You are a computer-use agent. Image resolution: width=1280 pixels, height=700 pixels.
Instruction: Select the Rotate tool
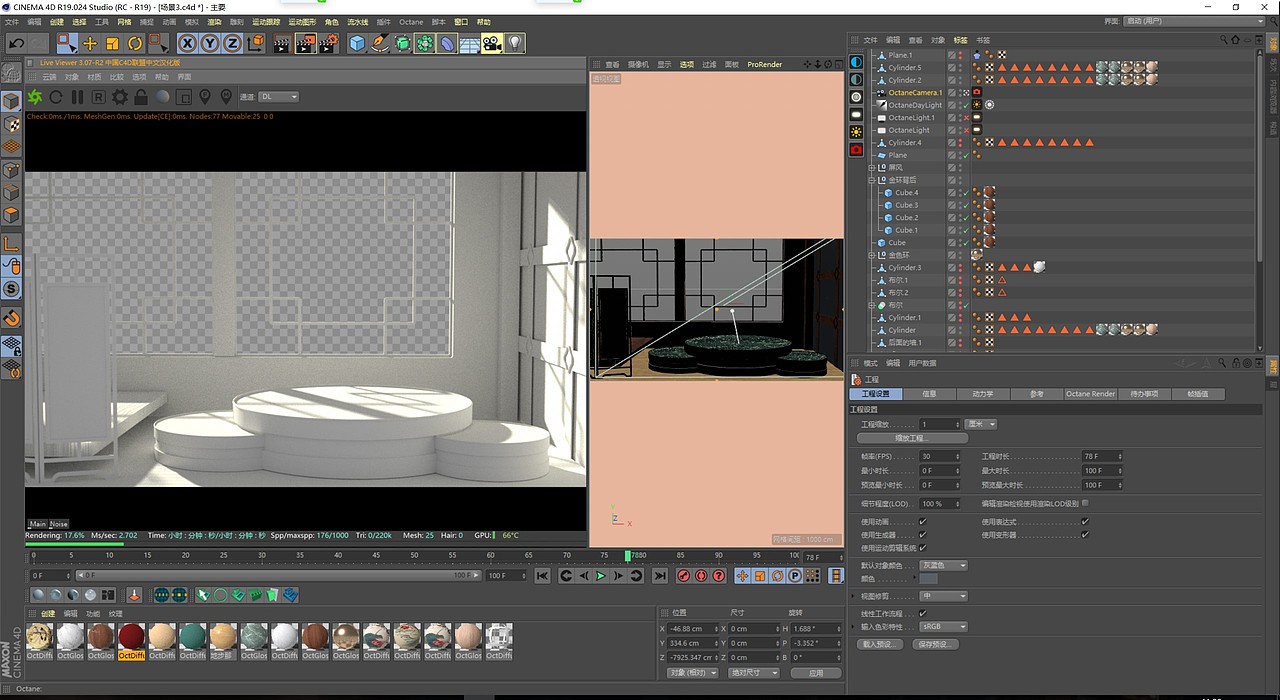[x=134, y=43]
